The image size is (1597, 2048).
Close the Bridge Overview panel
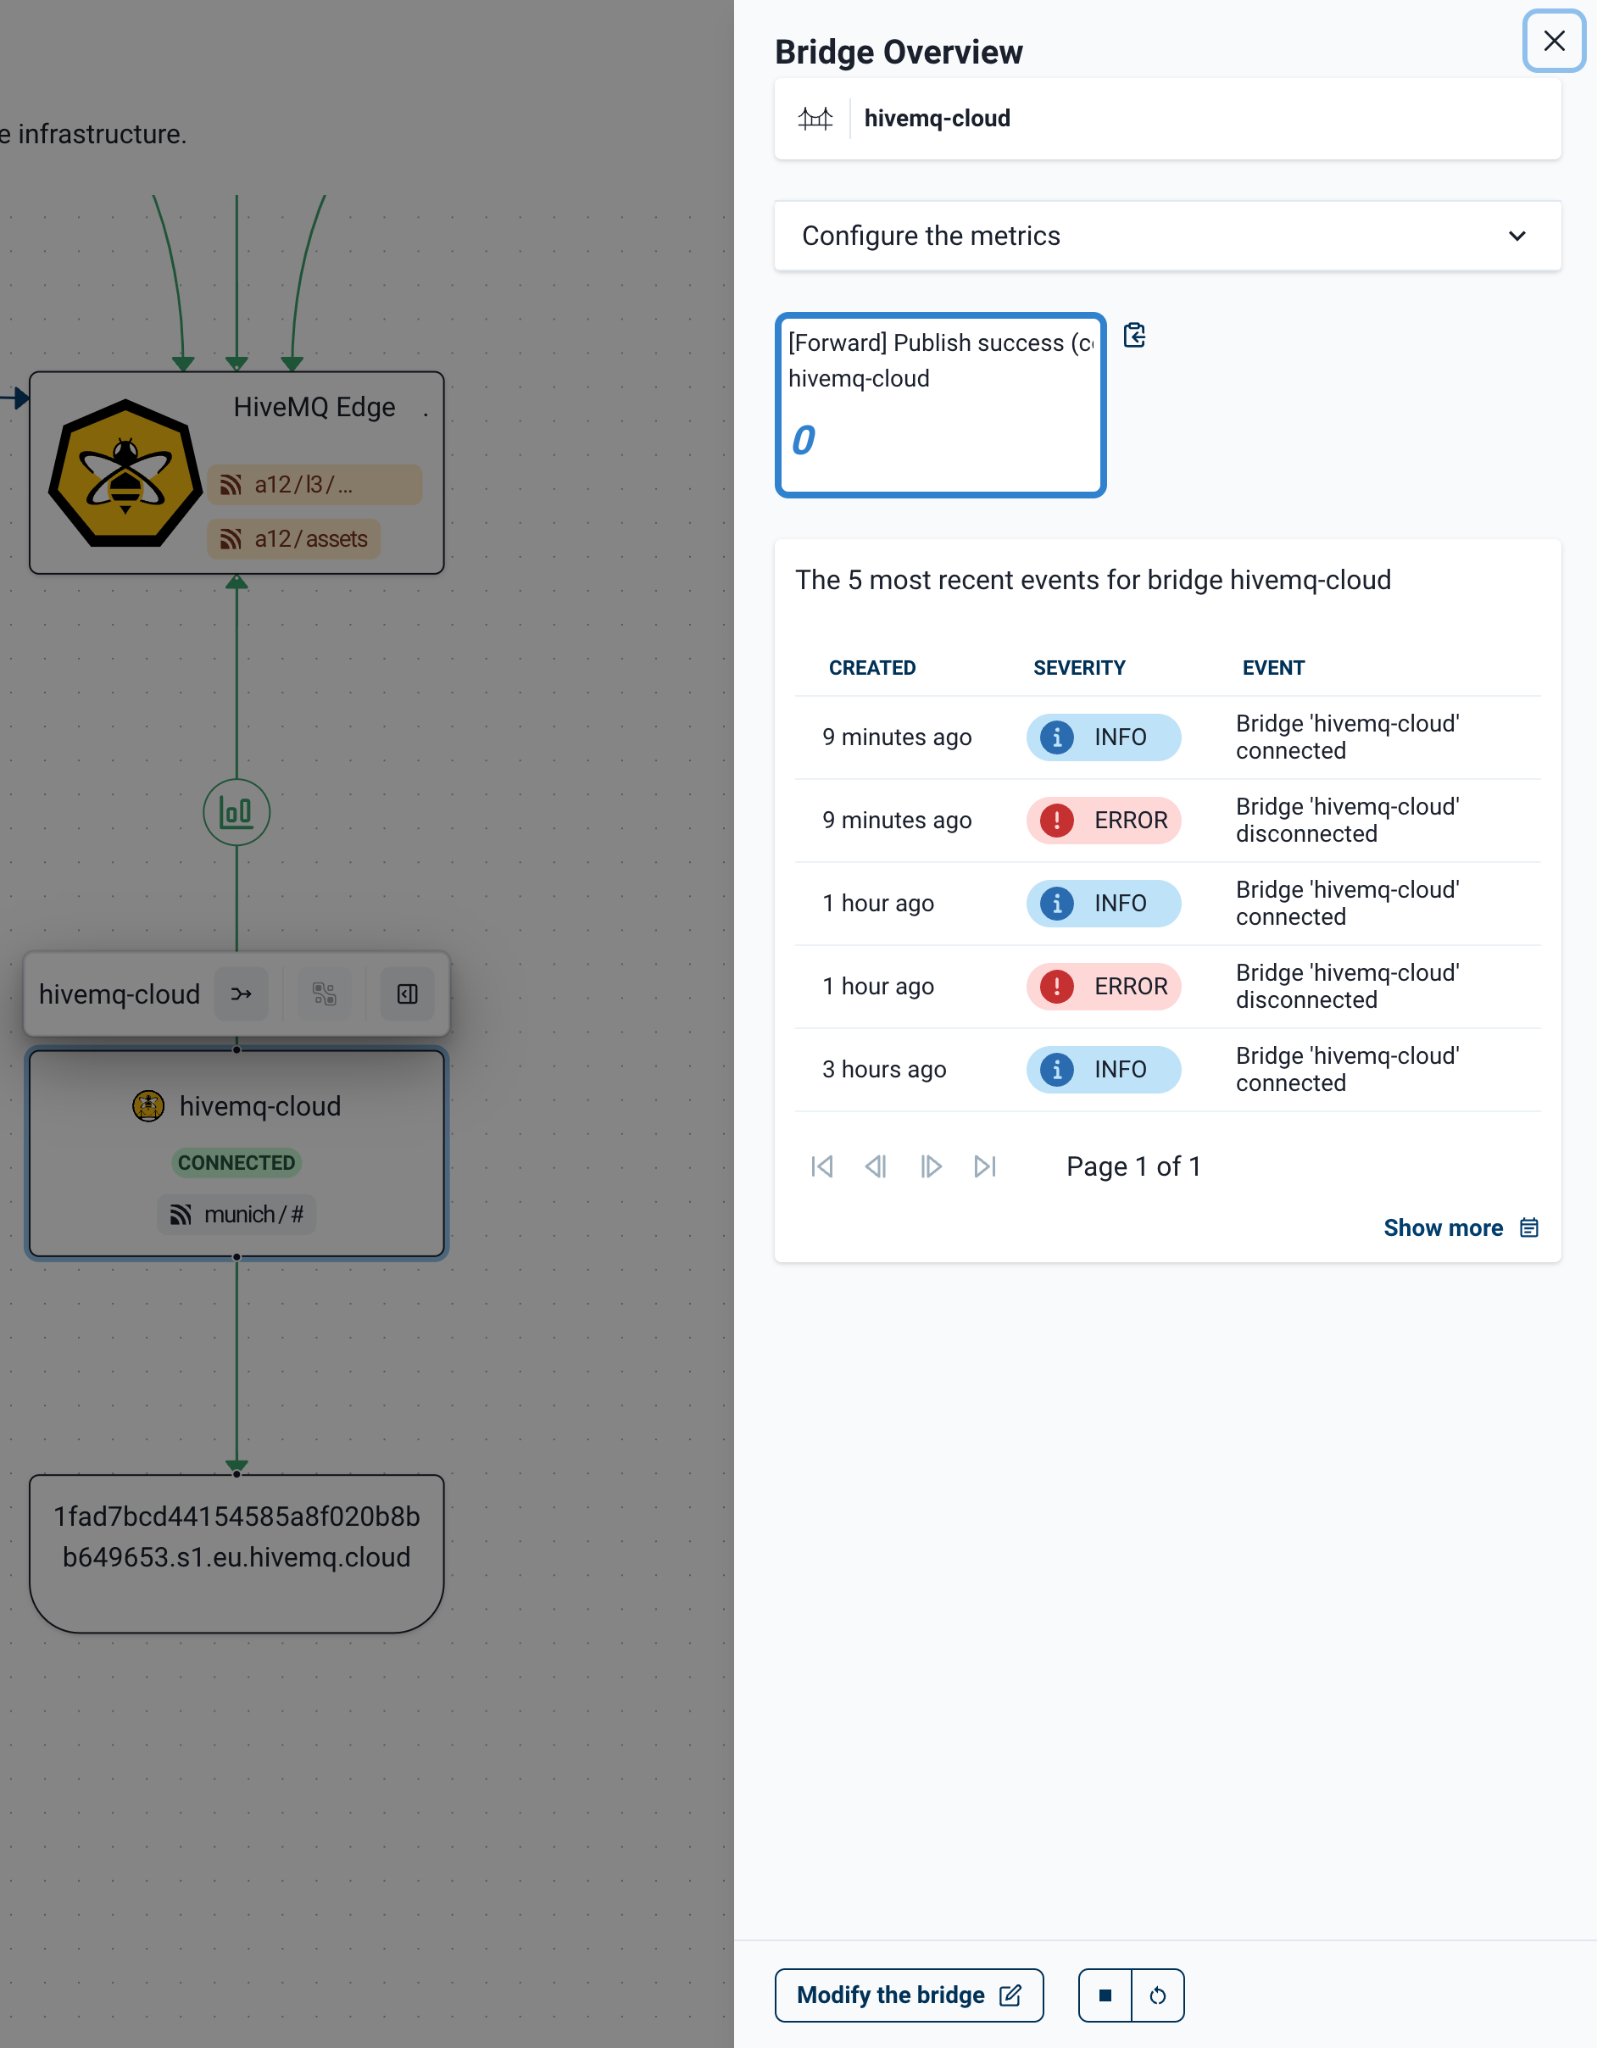click(1553, 41)
